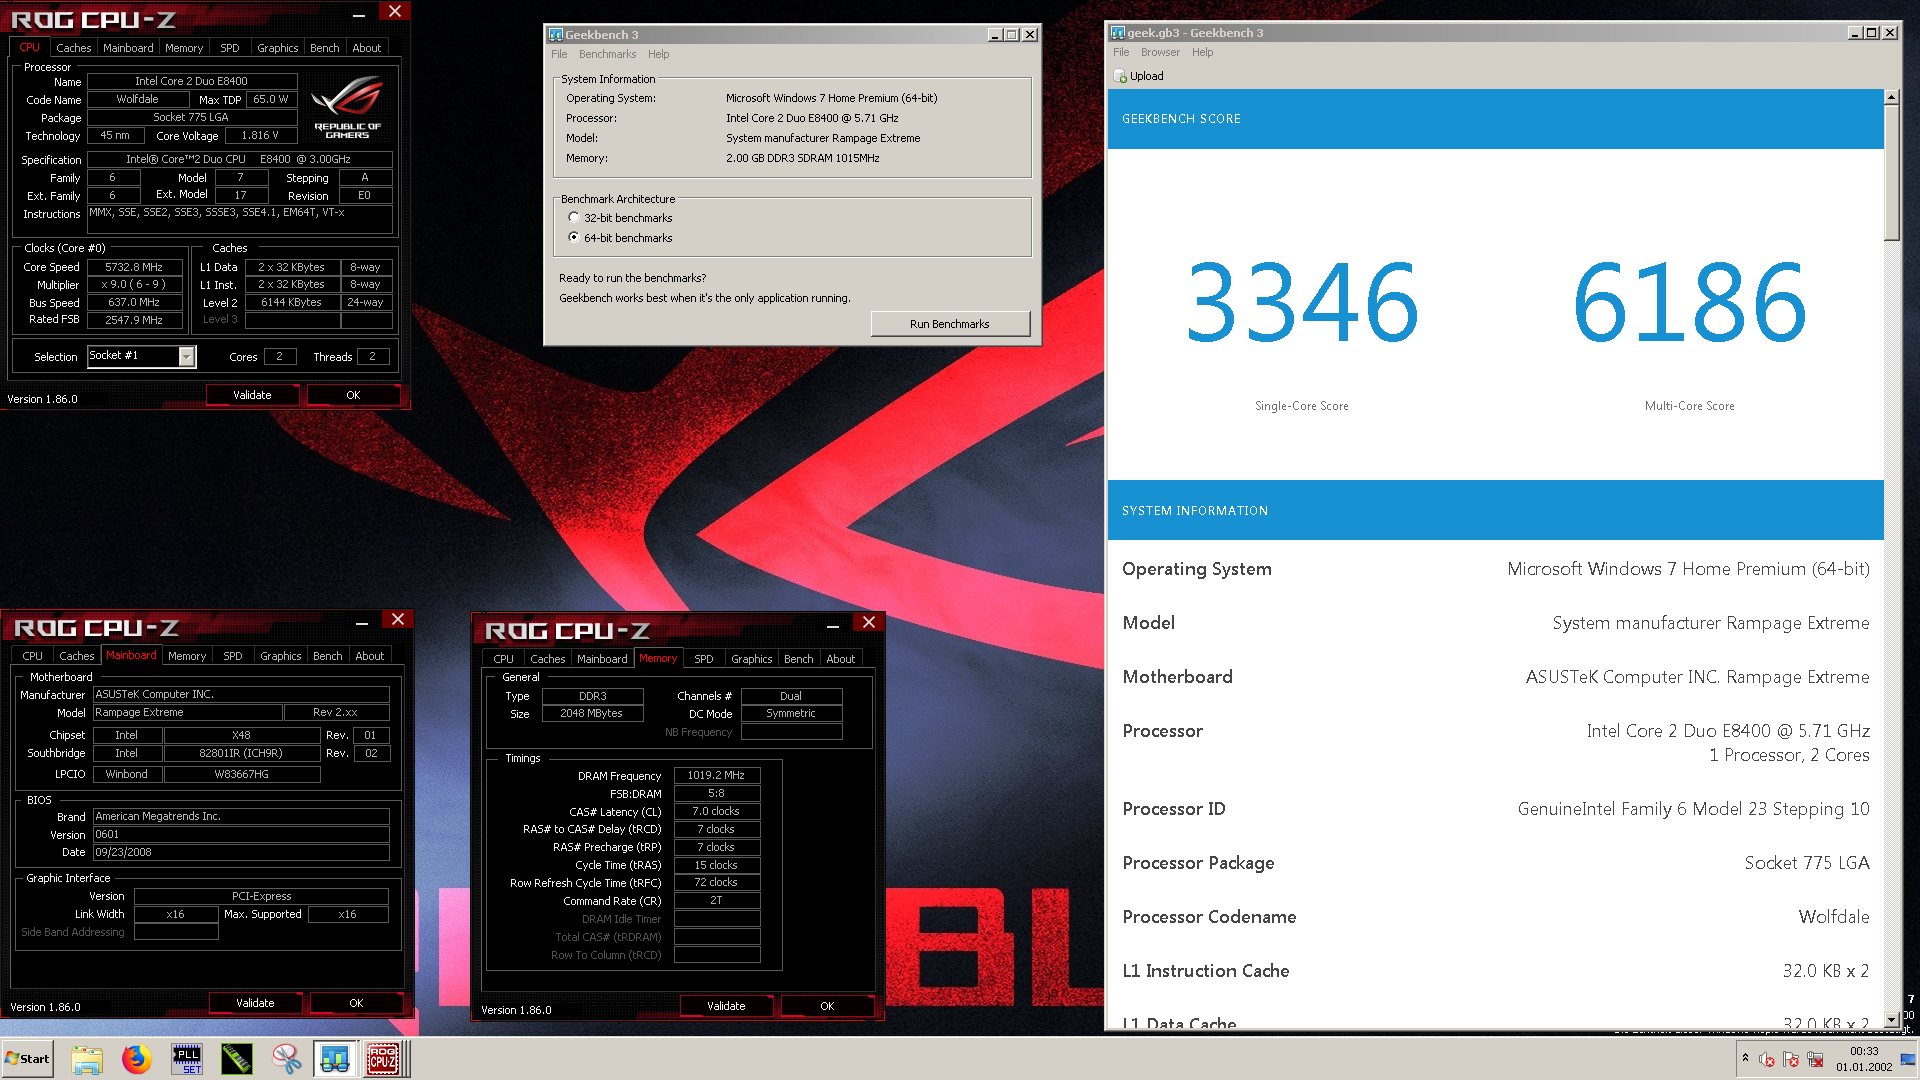This screenshot has width=1920, height=1080.
Task: Click the Core Voltage value 1.816 V
Action: [260, 135]
